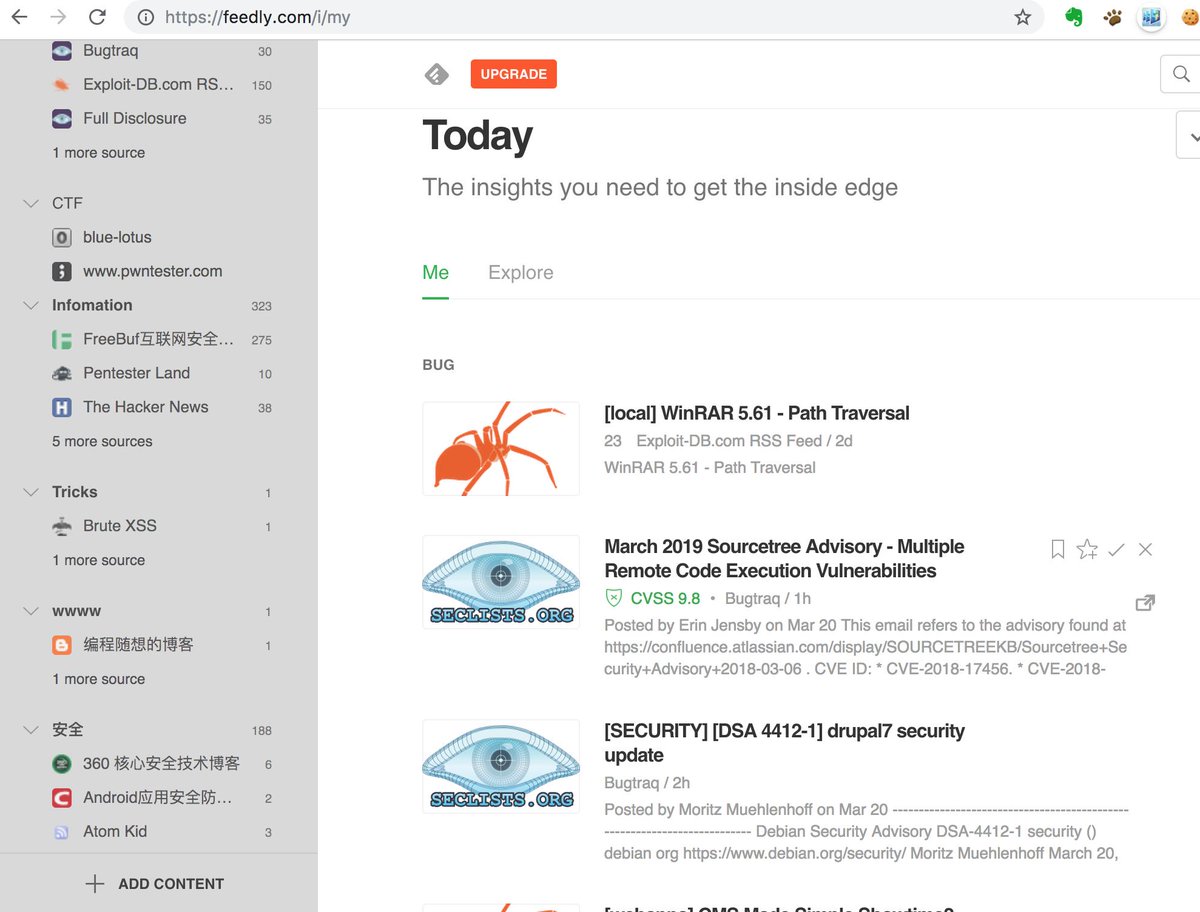Viewport: 1200px width, 912px height.
Task: Open WinRAR 5.61 Path Traversal article
Action: (x=756, y=413)
